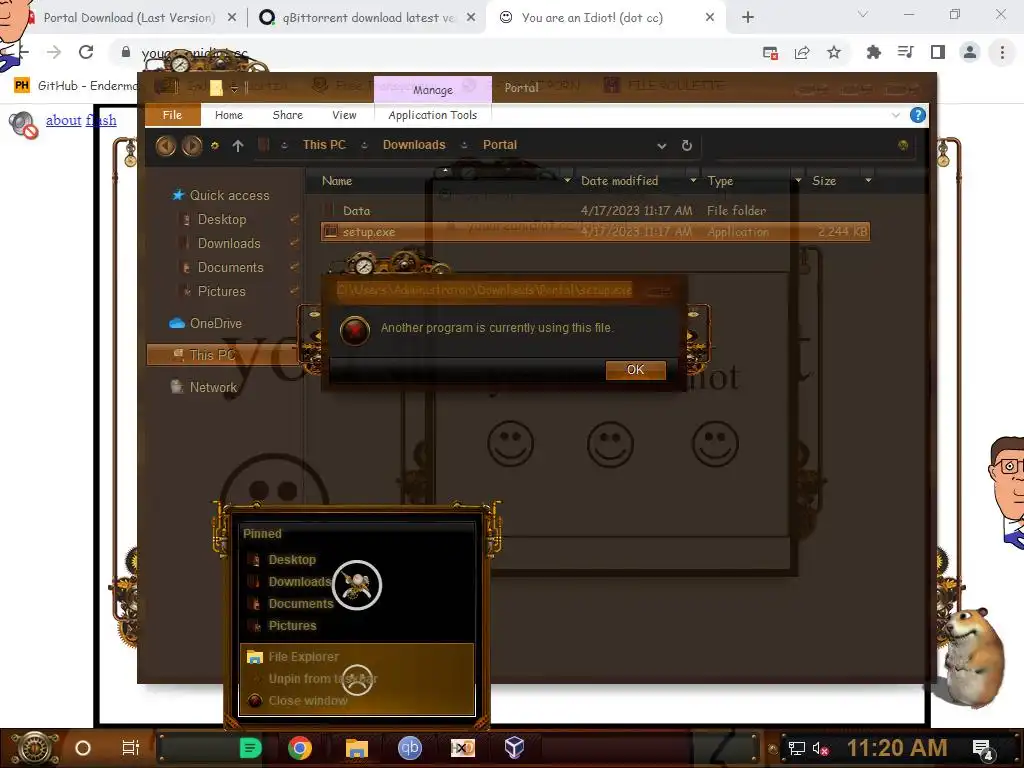Click Chrome's forward navigation arrow

pos(54,52)
